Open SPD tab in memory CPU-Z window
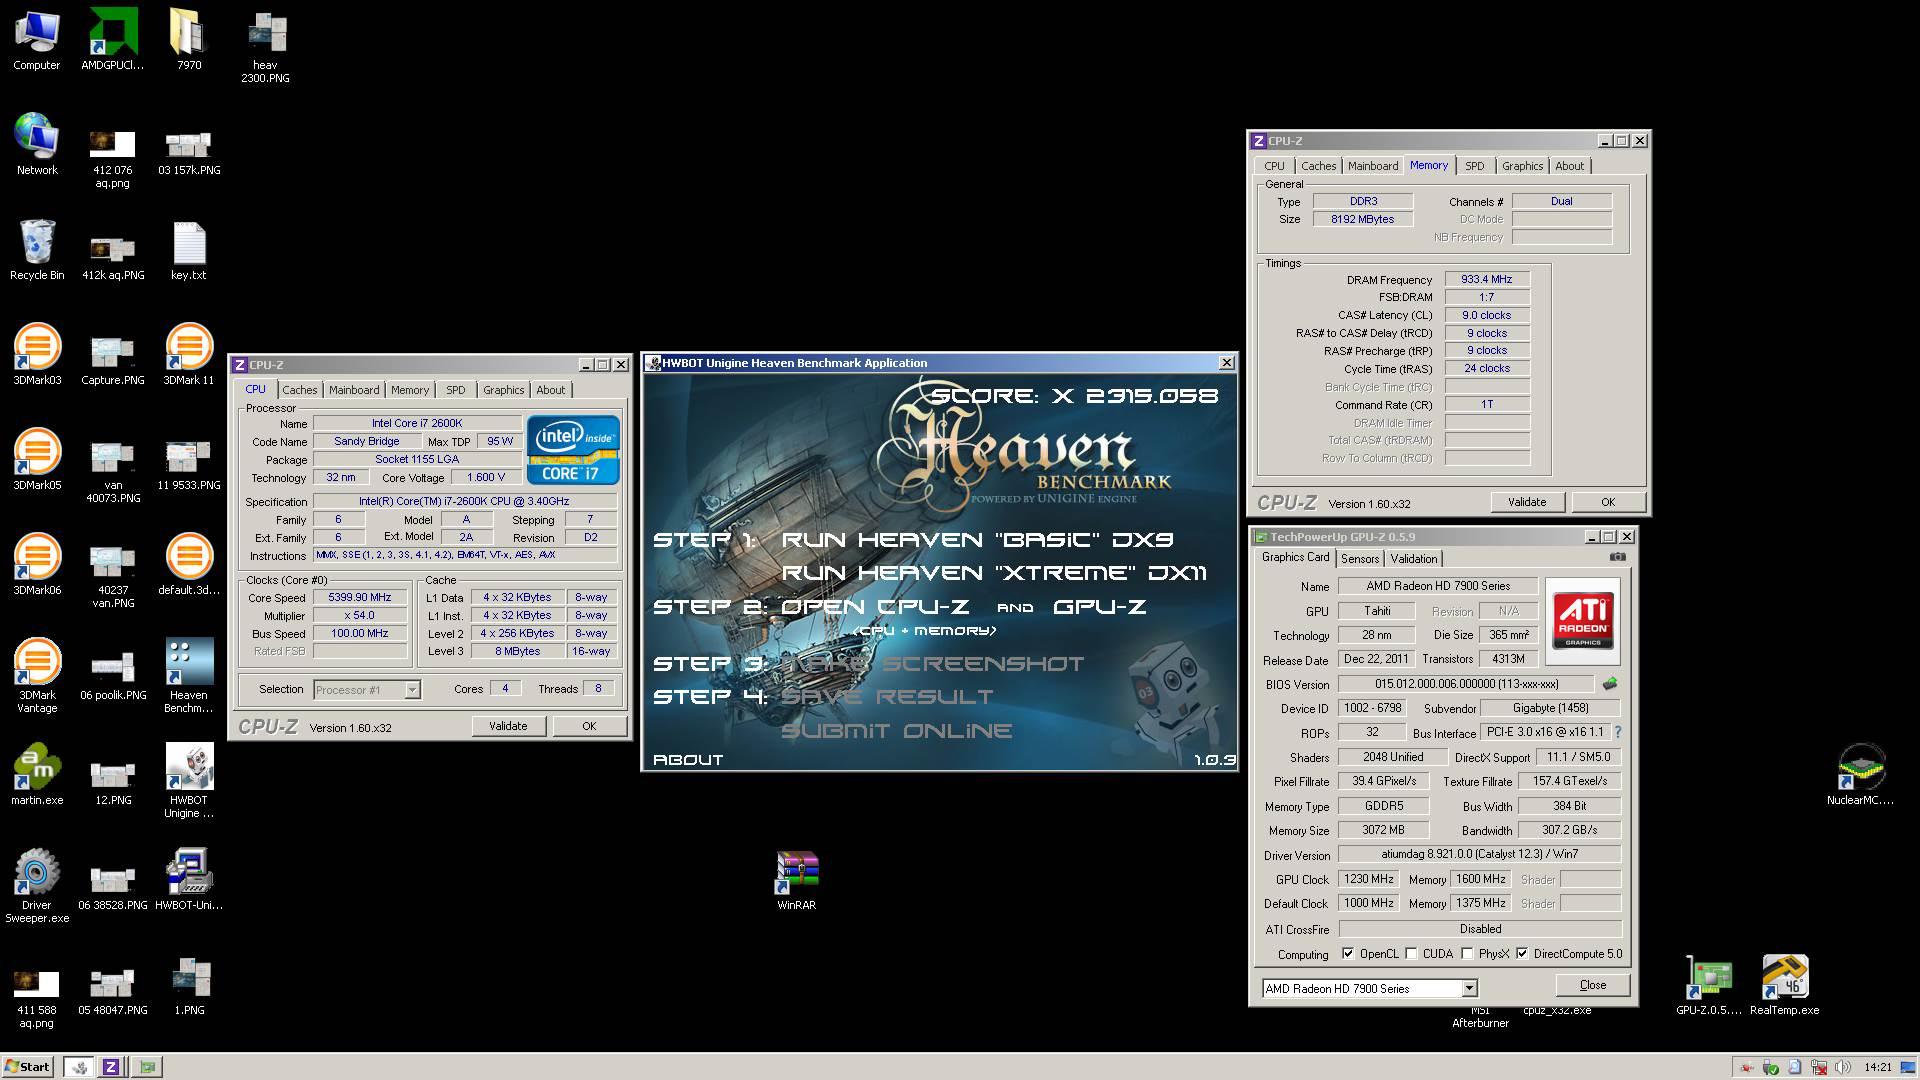The width and height of the screenshot is (1920, 1080). (x=1475, y=166)
